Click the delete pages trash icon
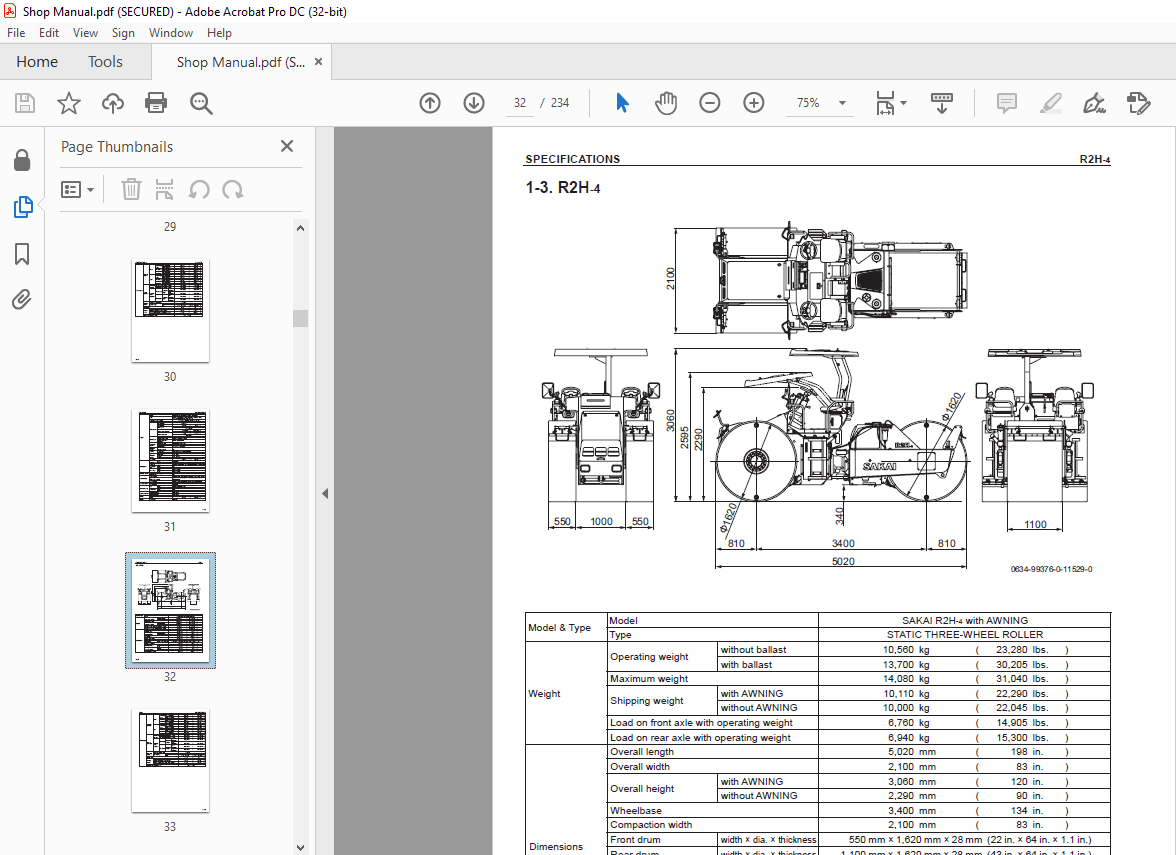 [x=131, y=189]
